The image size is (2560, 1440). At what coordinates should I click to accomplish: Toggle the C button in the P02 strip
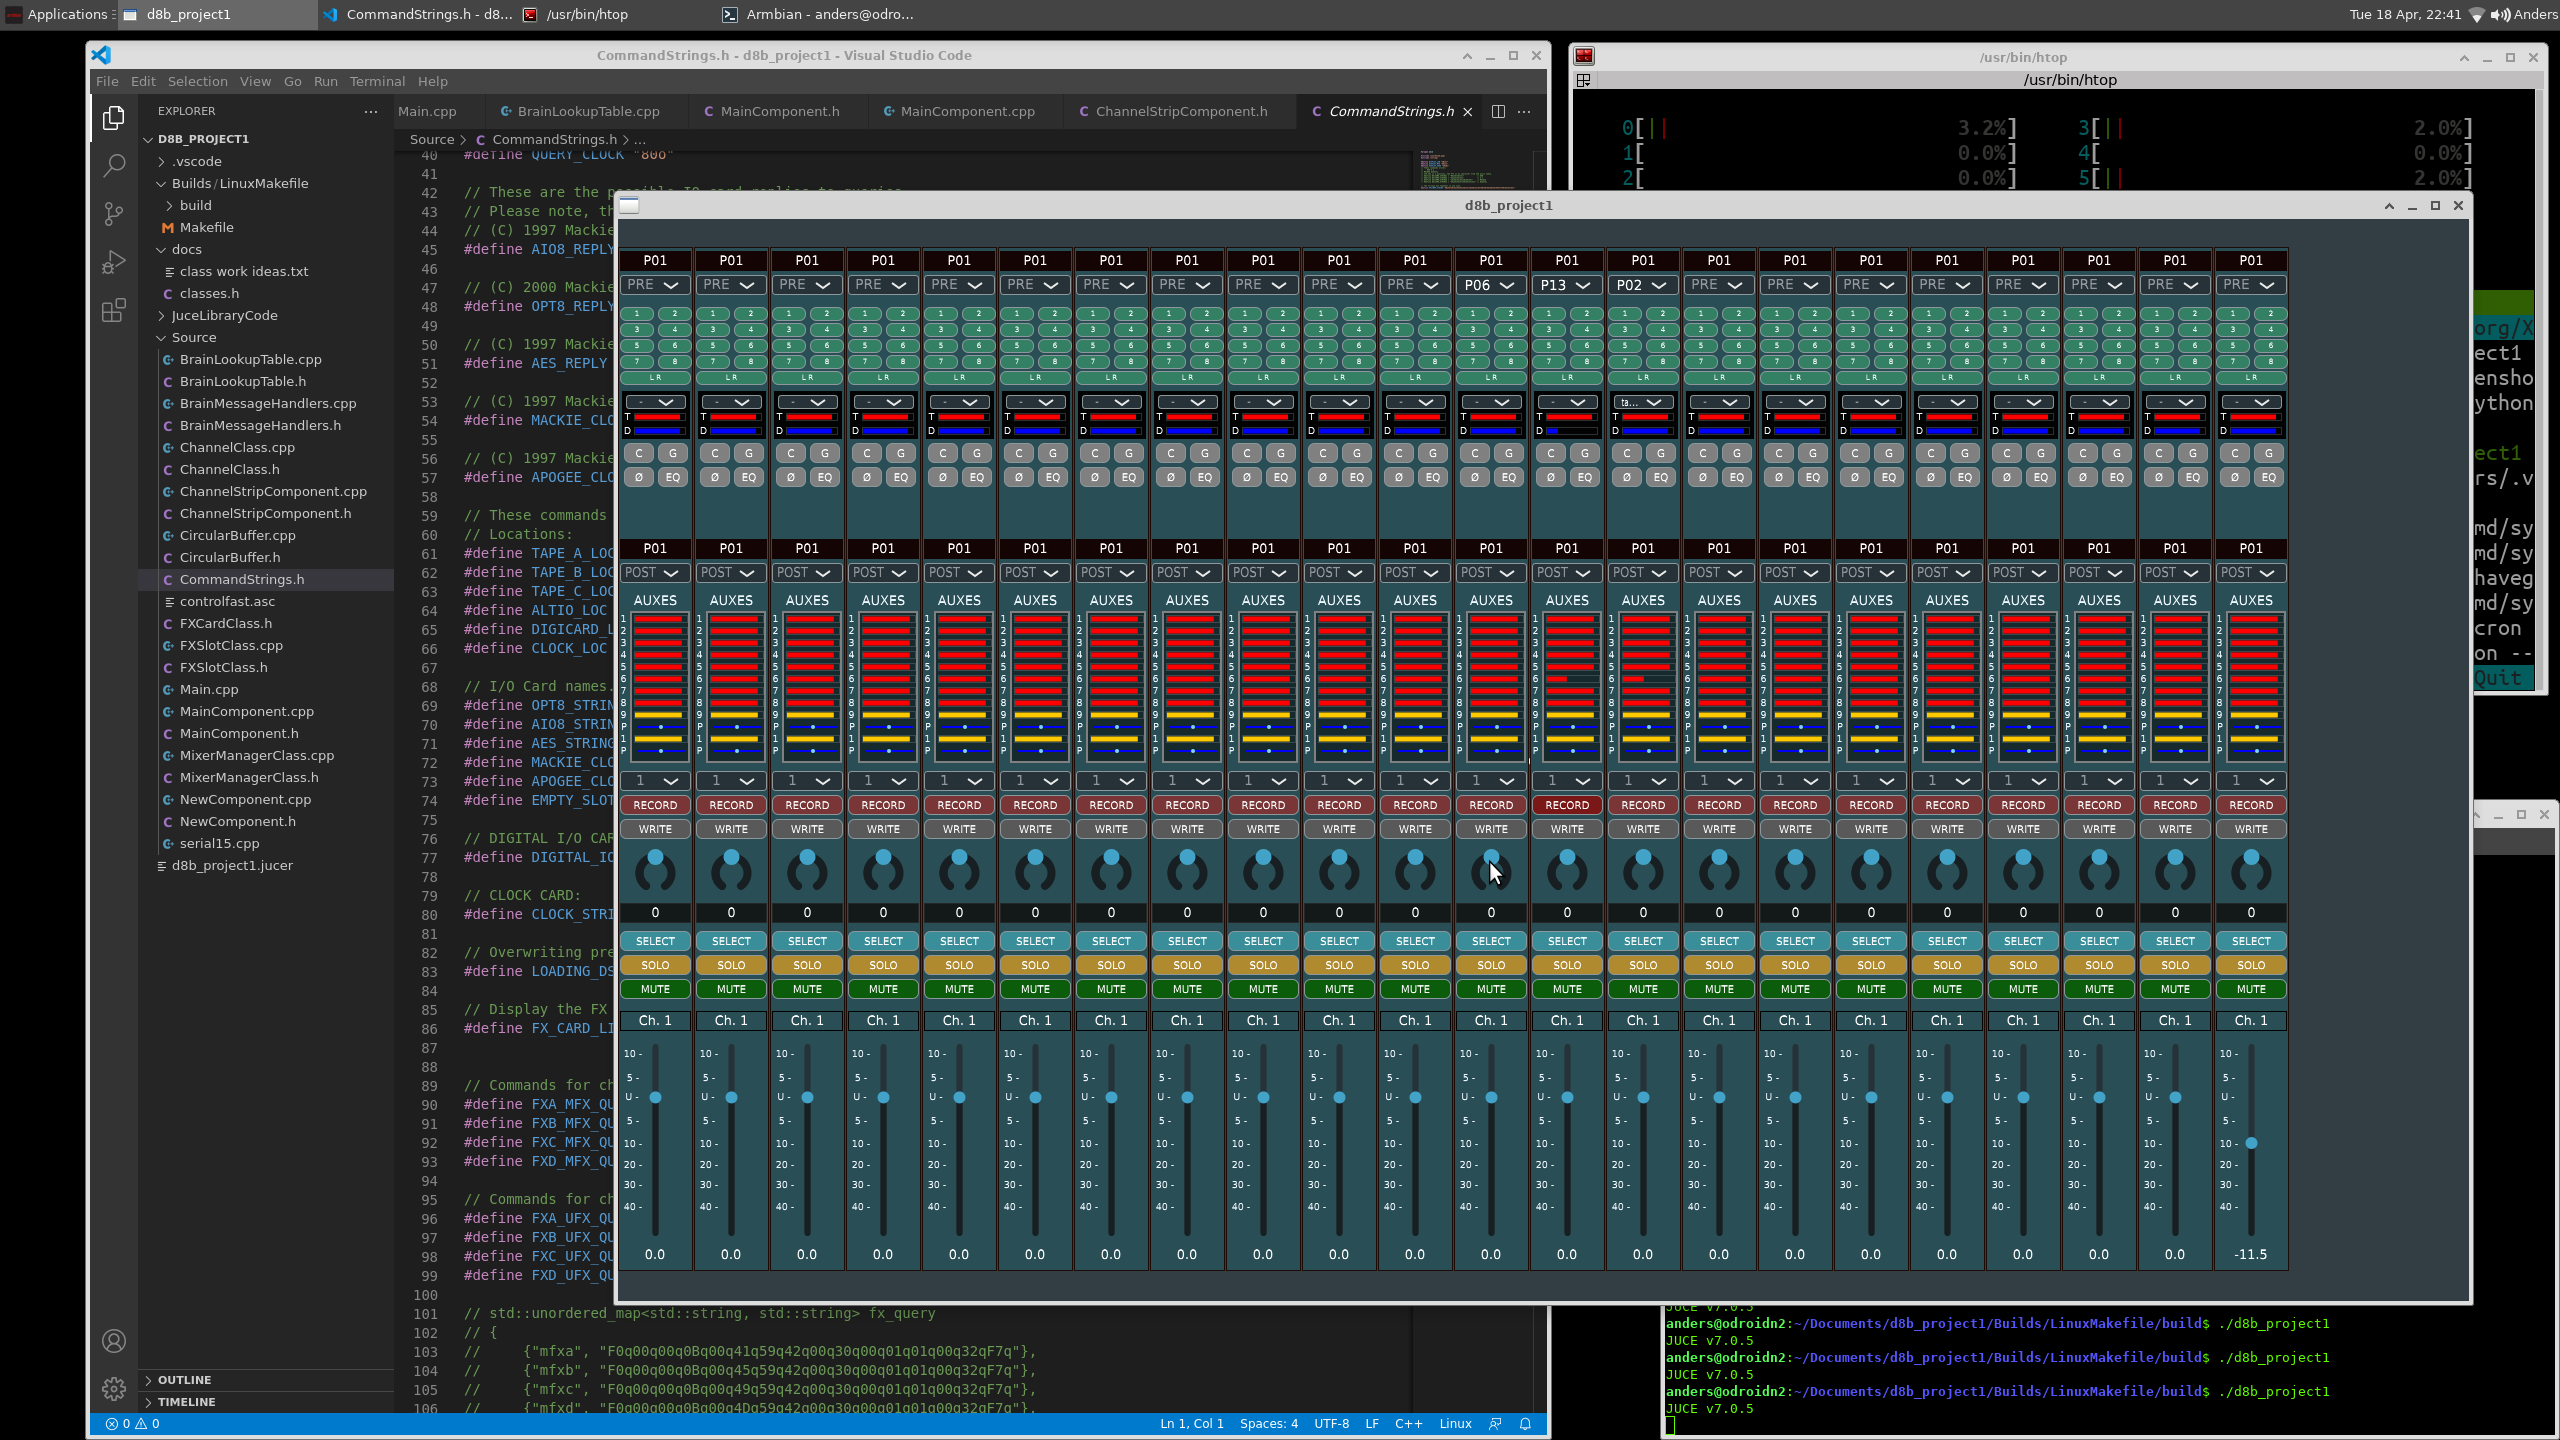[x=1626, y=453]
